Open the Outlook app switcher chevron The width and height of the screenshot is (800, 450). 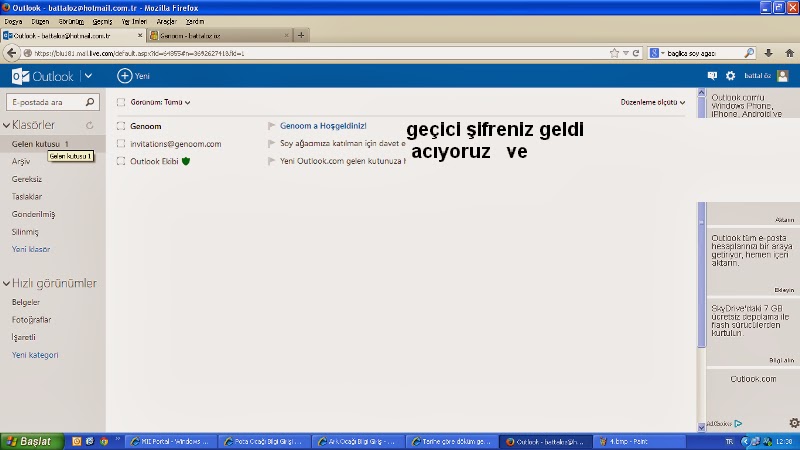click(x=88, y=76)
